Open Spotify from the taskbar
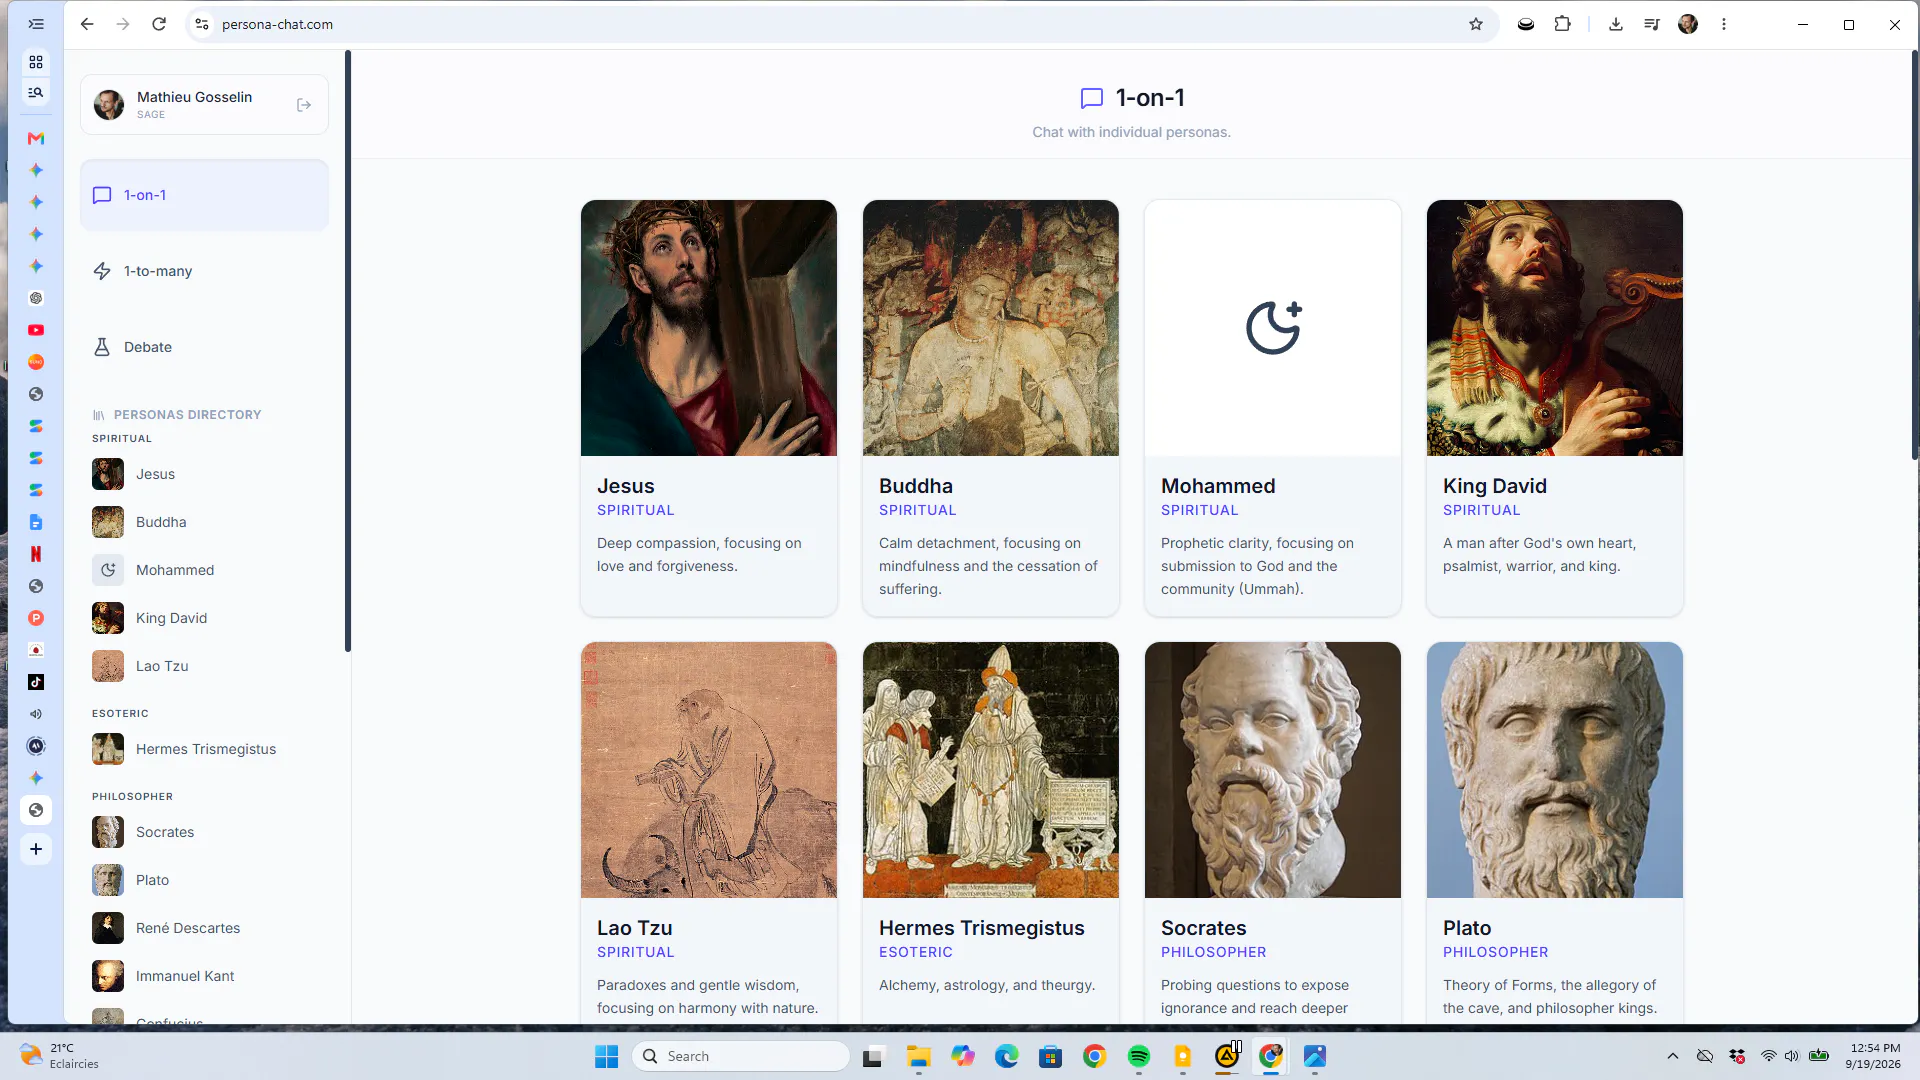The image size is (1920, 1080). coord(1138,1056)
